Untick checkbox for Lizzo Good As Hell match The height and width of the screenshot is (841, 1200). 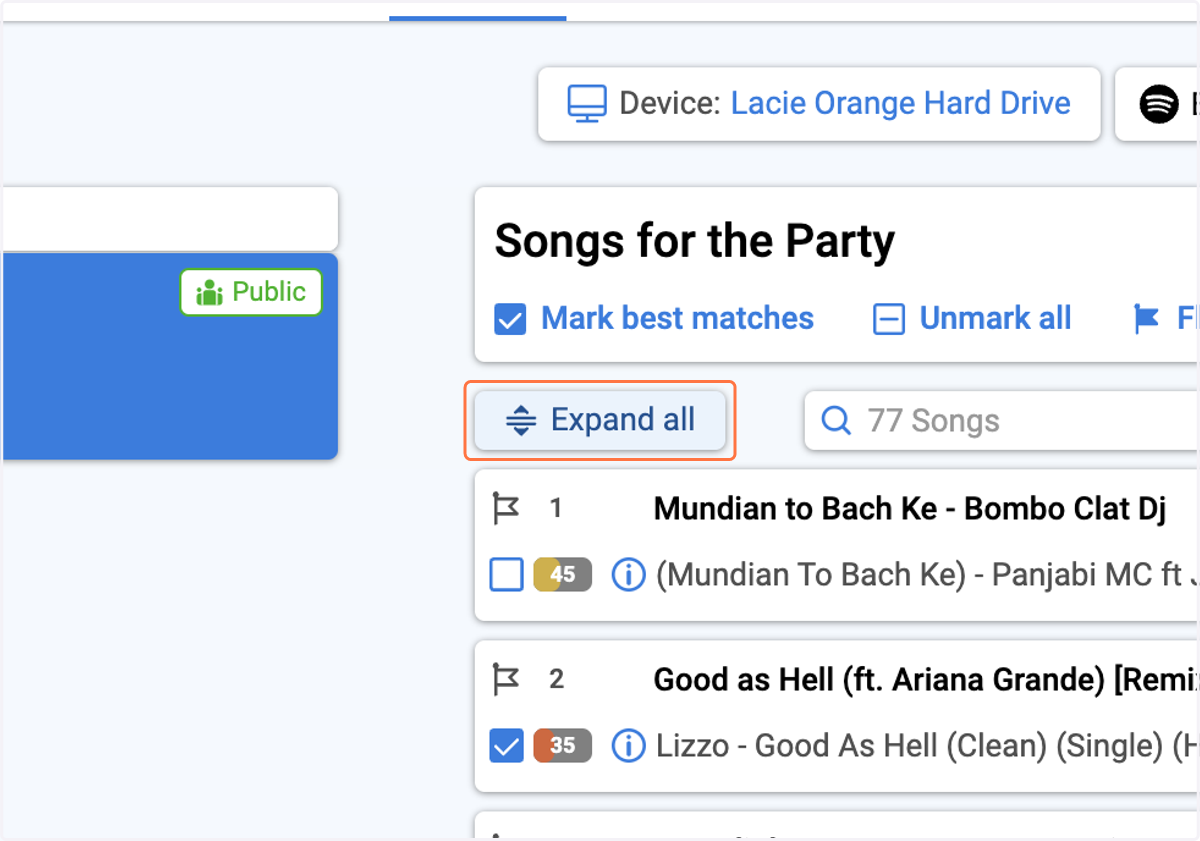coord(507,746)
